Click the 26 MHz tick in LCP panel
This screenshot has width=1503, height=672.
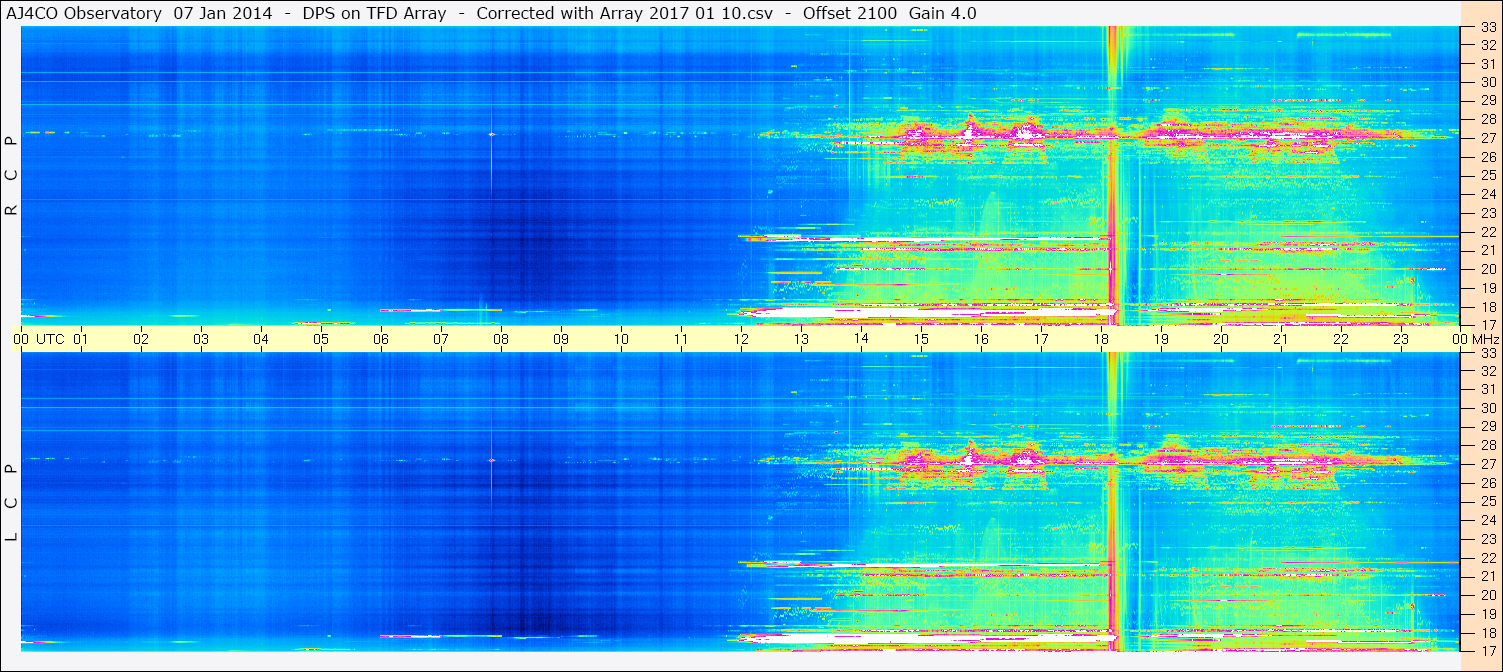click(1487, 483)
